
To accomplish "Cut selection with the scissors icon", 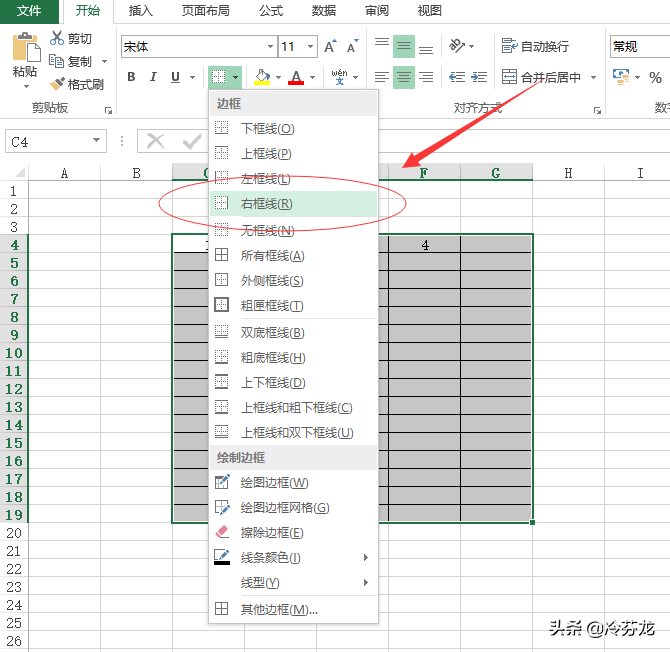I will [x=56, y=38].
